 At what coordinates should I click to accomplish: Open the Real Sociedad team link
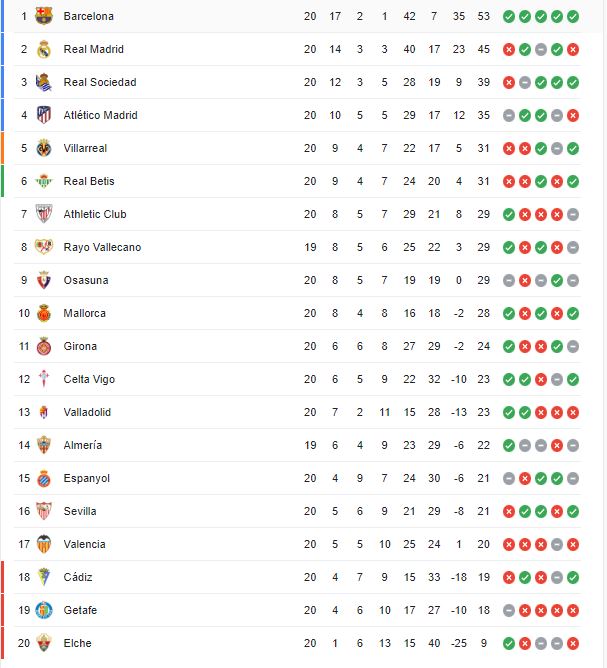100,82
